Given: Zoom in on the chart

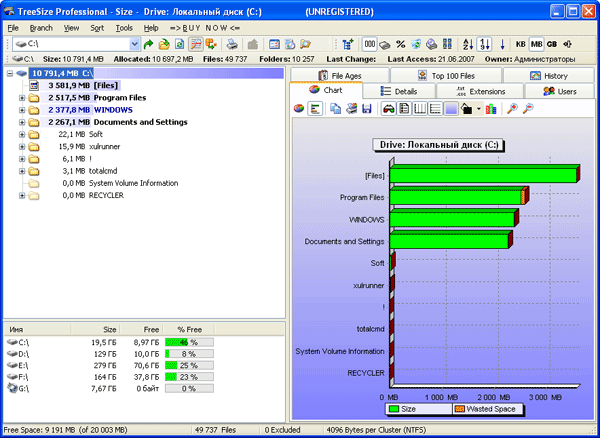Looking at the screenshot, I should 512,108.
